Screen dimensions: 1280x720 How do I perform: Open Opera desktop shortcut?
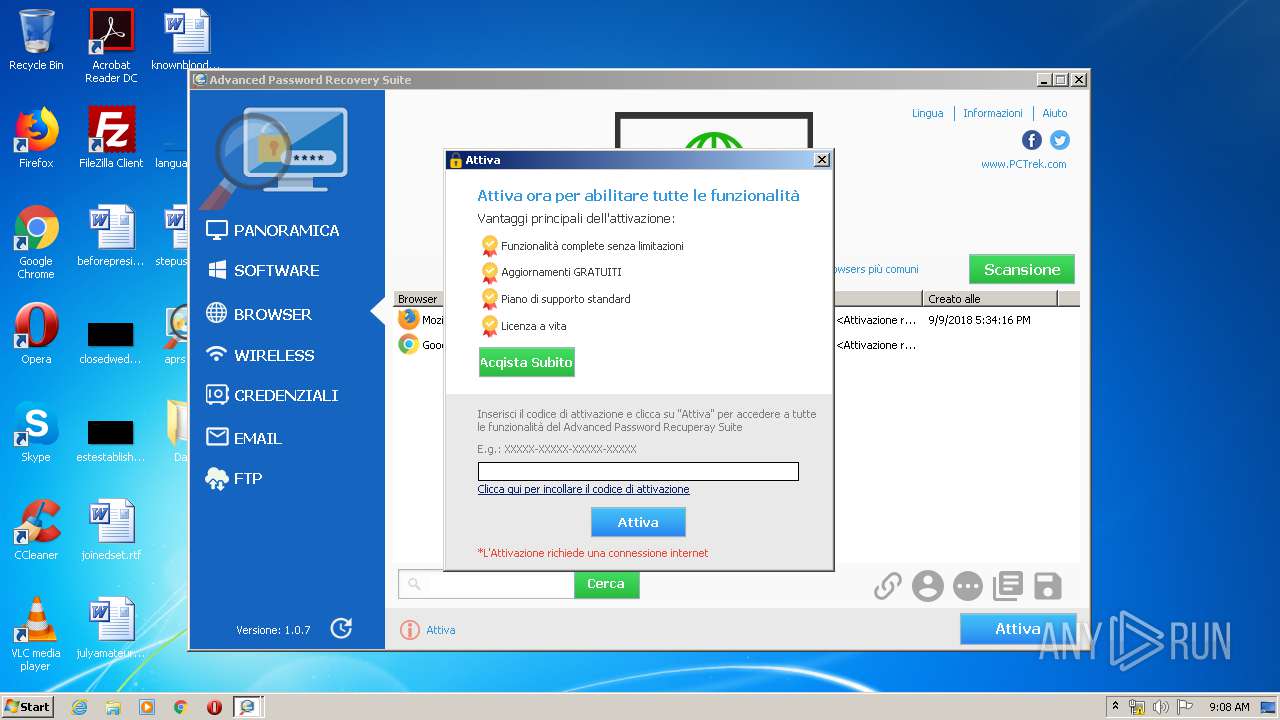click(36, 334)
